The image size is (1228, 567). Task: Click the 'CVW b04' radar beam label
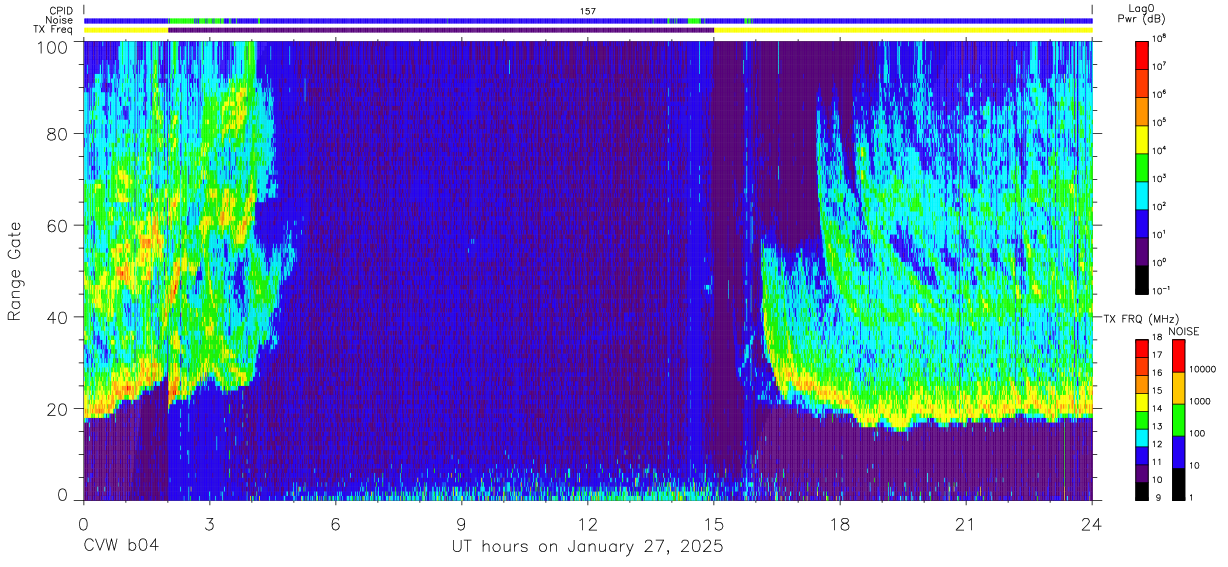(121, 547)
